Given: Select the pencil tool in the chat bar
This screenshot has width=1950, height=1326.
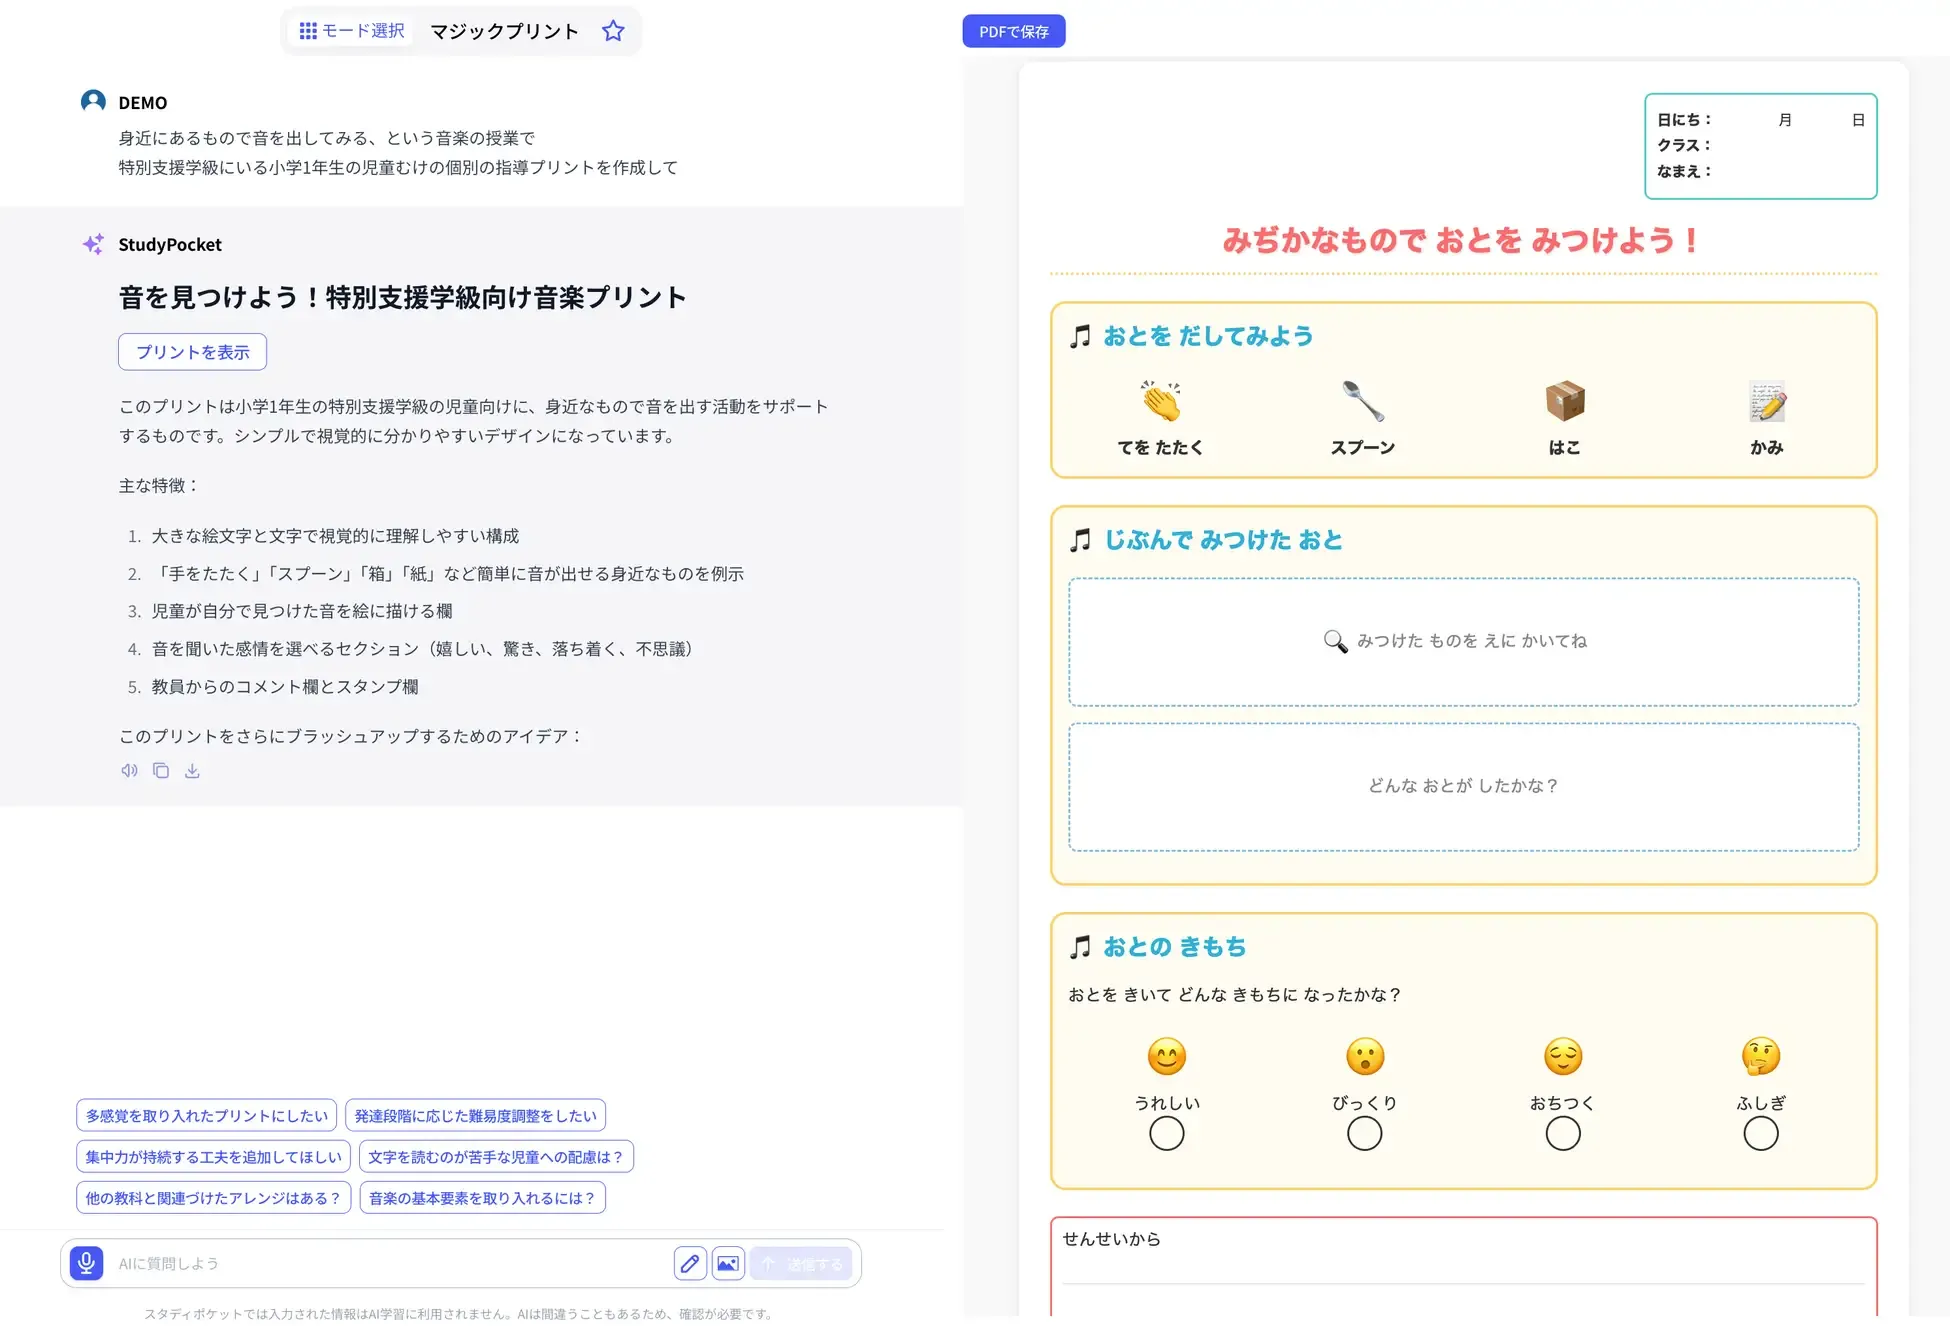Looking at the screenshot, I should 690,1263.
